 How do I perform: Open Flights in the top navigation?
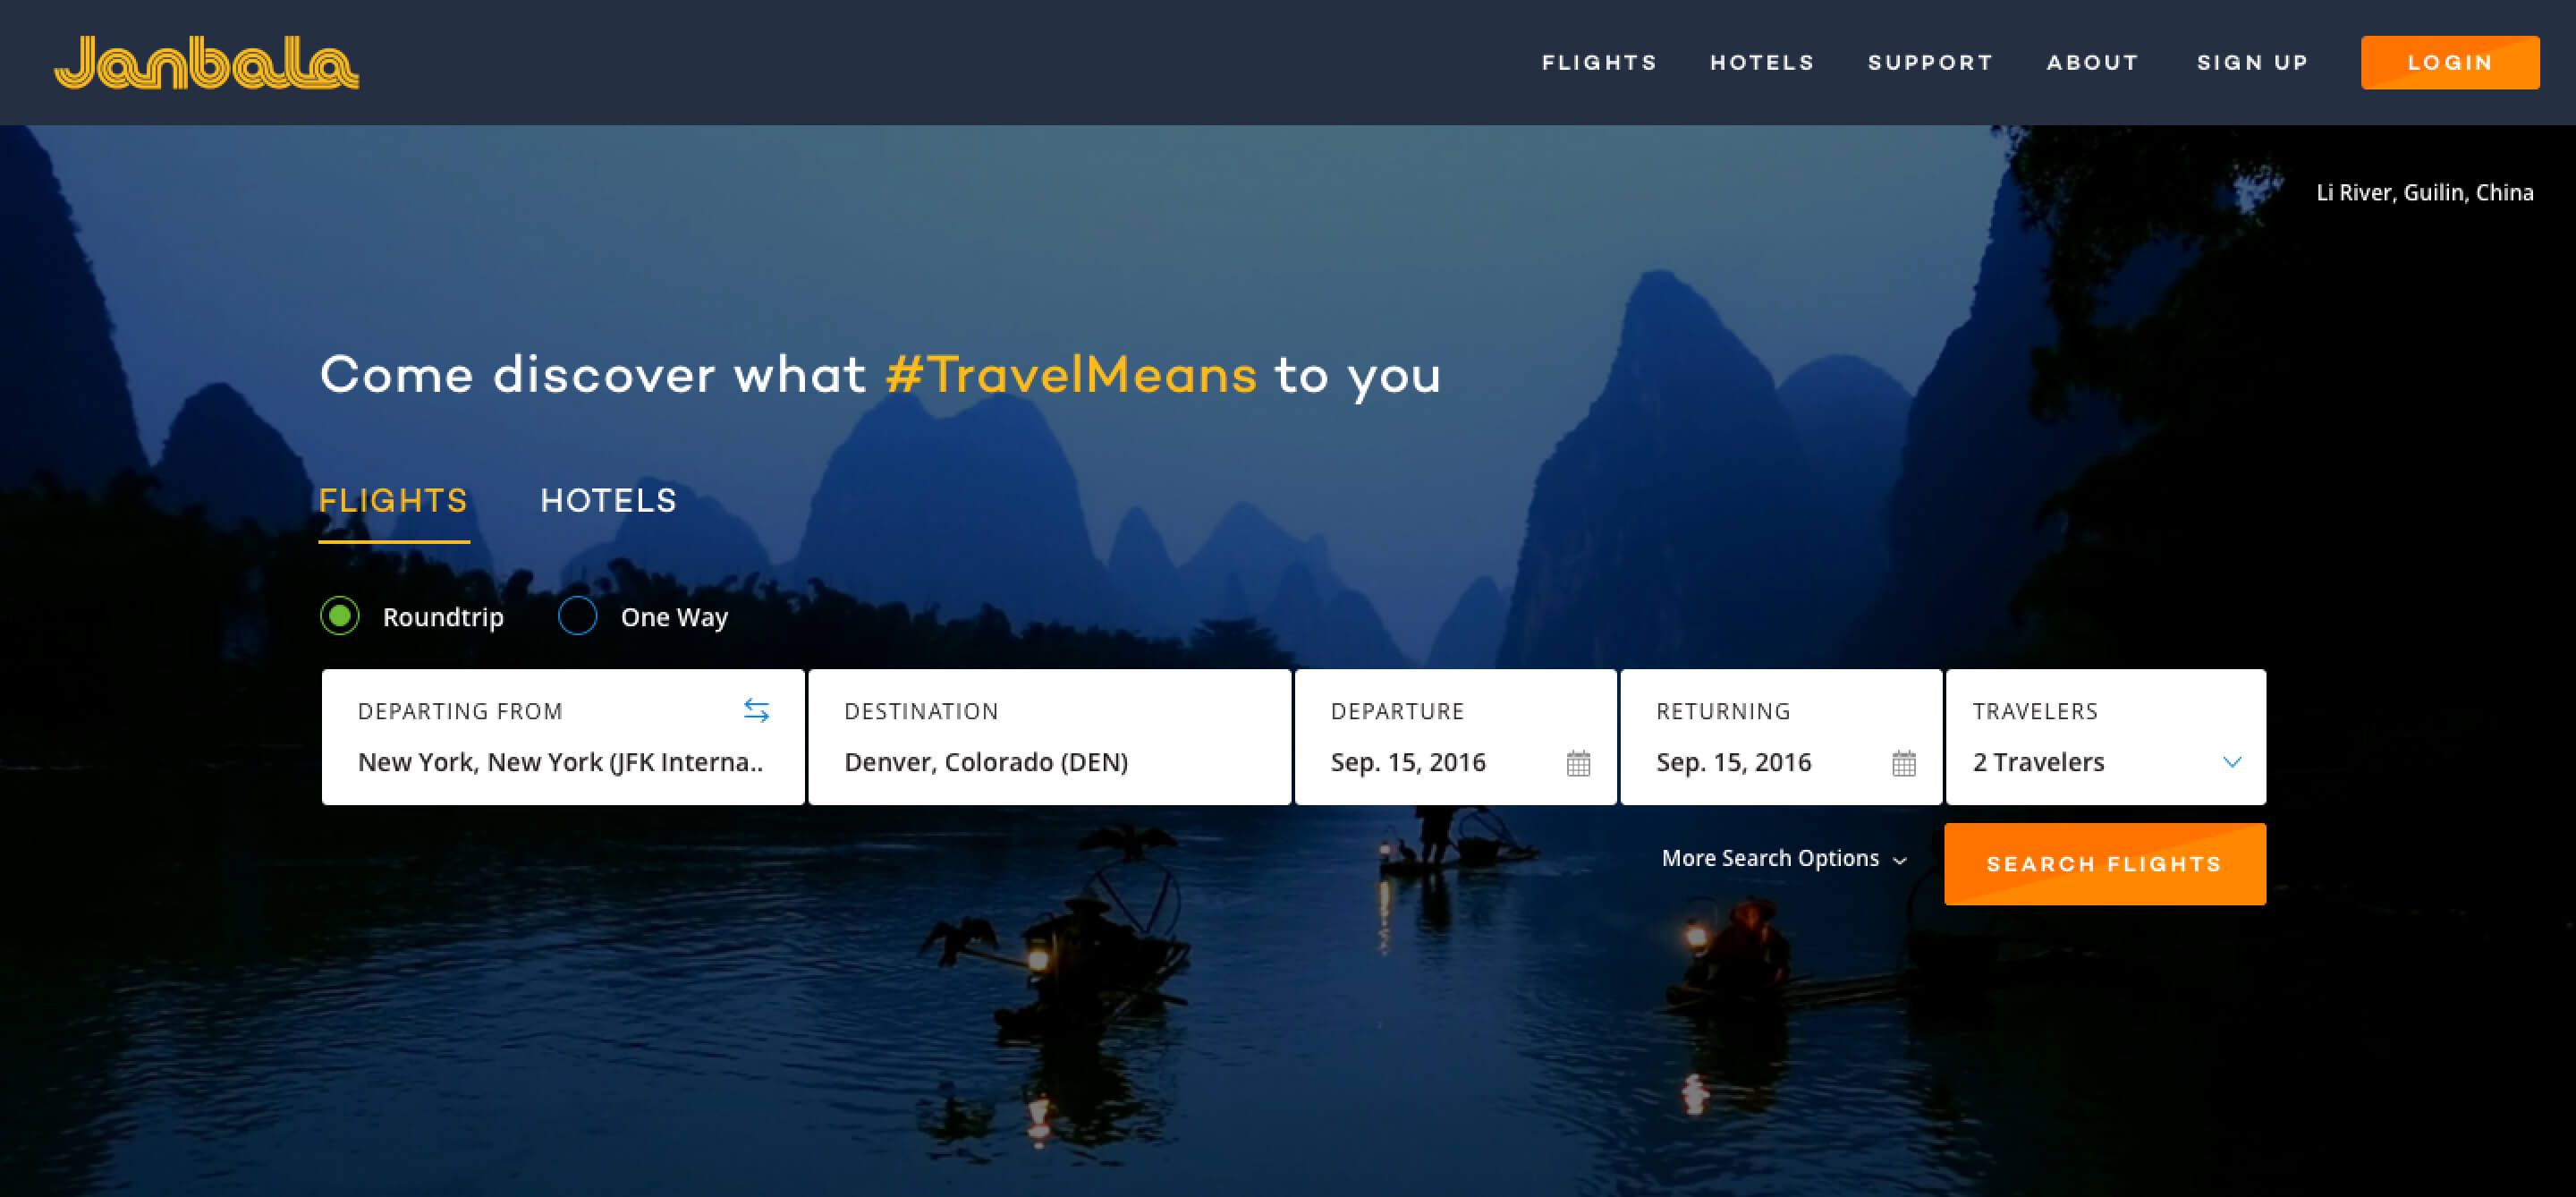point(1599,62)
